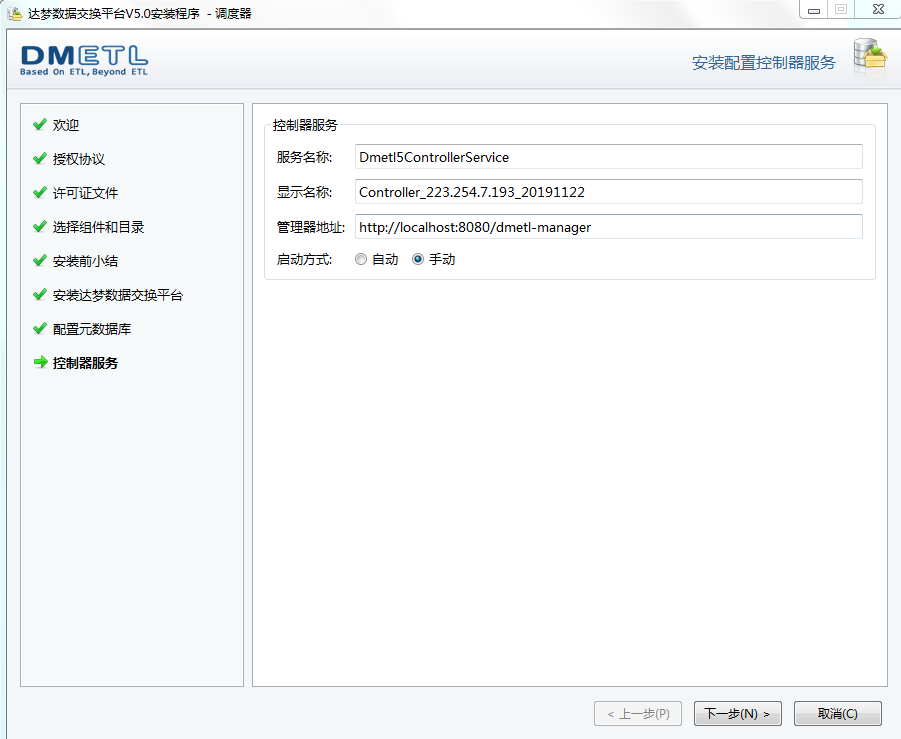The image size is (901, 739).
Task: Click the 显示名称 input field
Action: [x=609, y=192]
